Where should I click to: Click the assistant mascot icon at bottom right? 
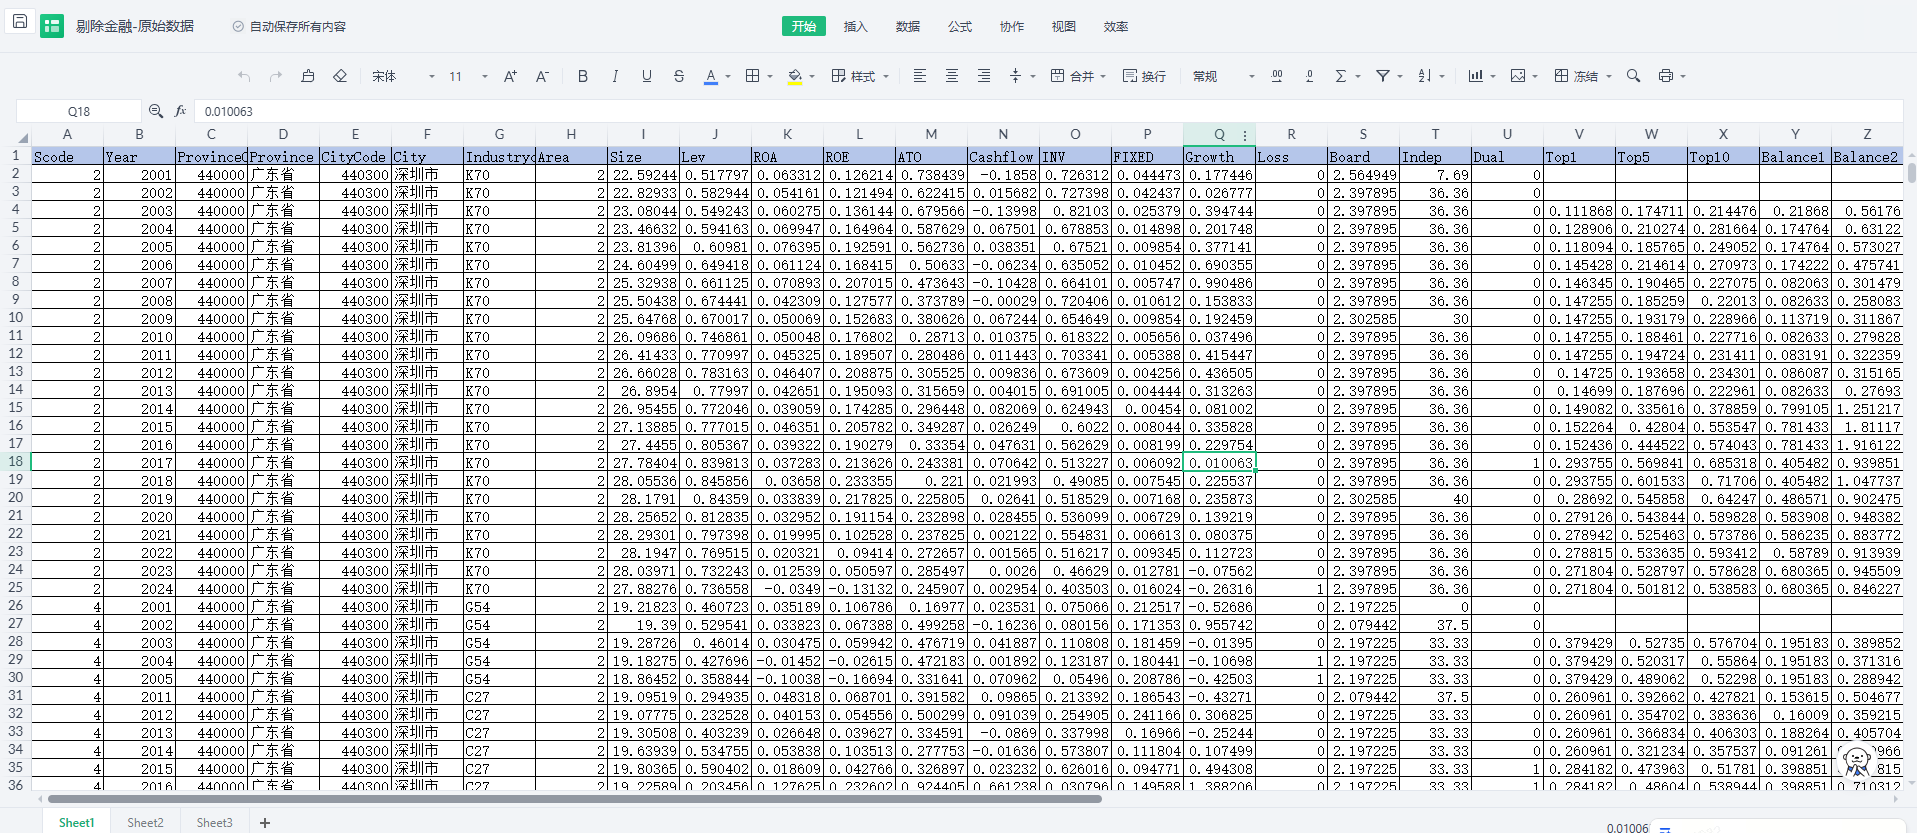(1857, 762)
